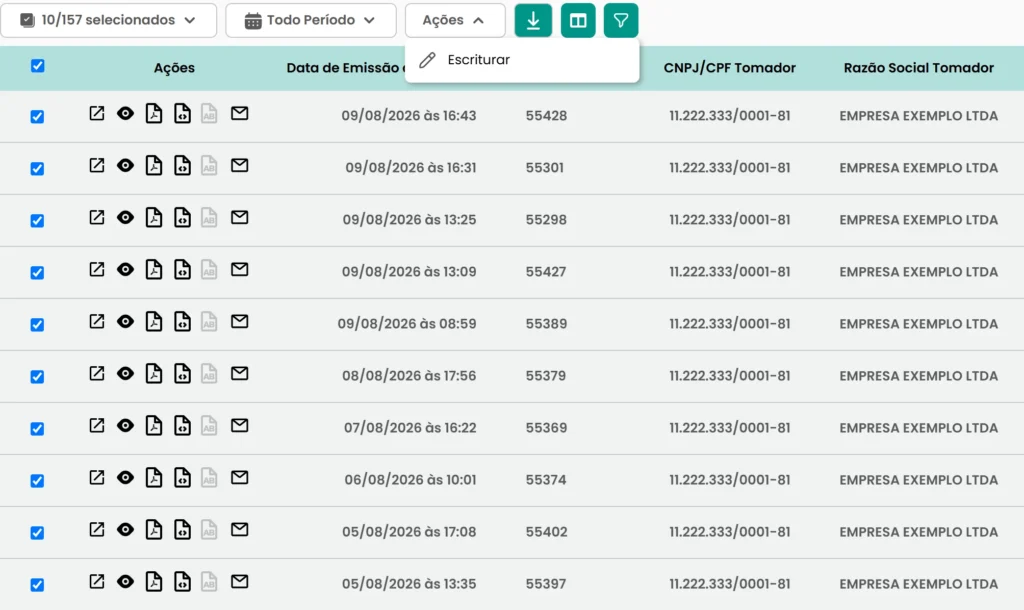This screenshot has width=1024, height=610.
Task: Open the Todo Período date dropdown
Action: pyautogui.click(x=311, y=20)
